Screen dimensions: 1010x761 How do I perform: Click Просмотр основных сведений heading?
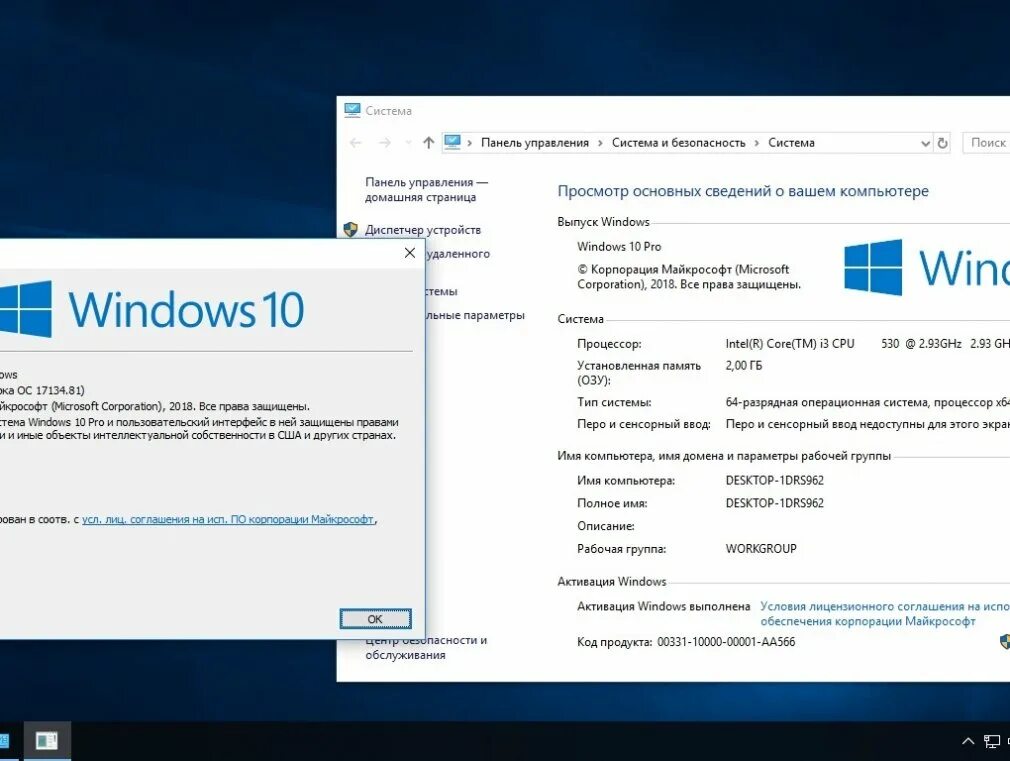click(x=743, y=191)
